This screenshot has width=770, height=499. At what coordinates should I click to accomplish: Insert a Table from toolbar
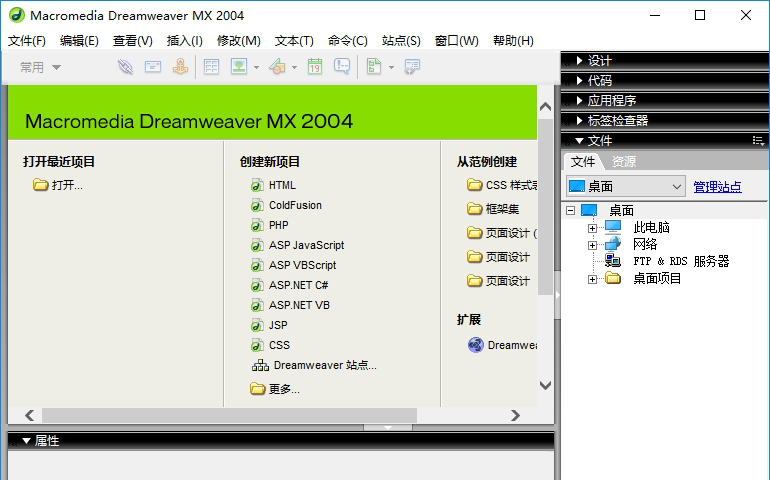pyautogui.click(x=211, y=66)
